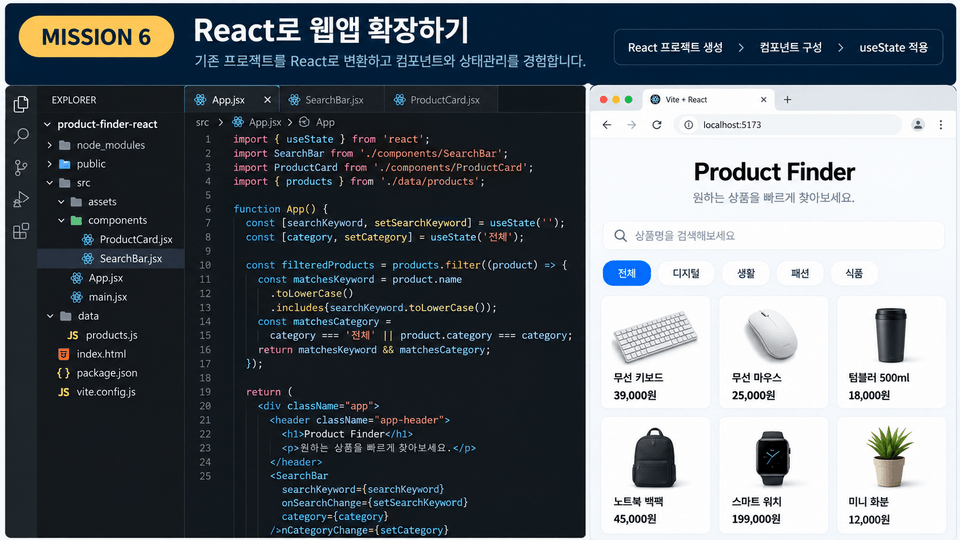This screenshot has height=540, width=960.
Task: Open the 텀블러 500ml product card
Action: pos(891,352)
